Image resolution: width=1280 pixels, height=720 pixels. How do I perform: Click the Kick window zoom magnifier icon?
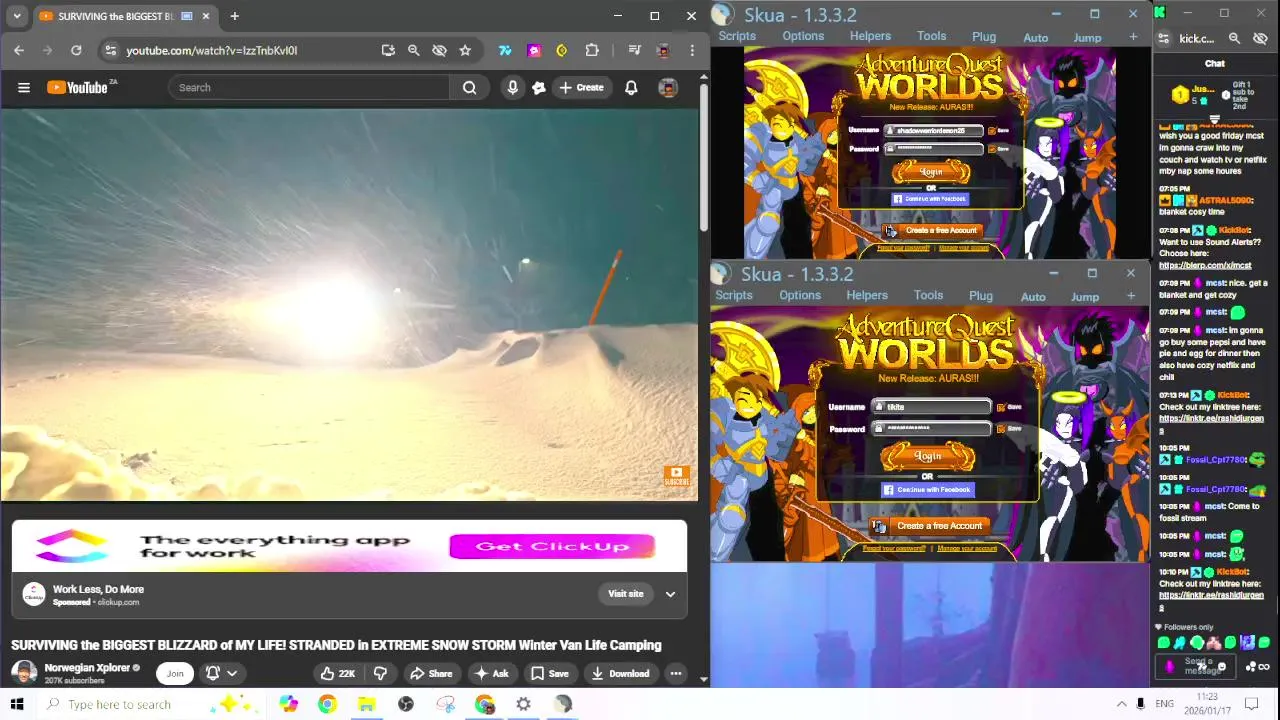1234,38
